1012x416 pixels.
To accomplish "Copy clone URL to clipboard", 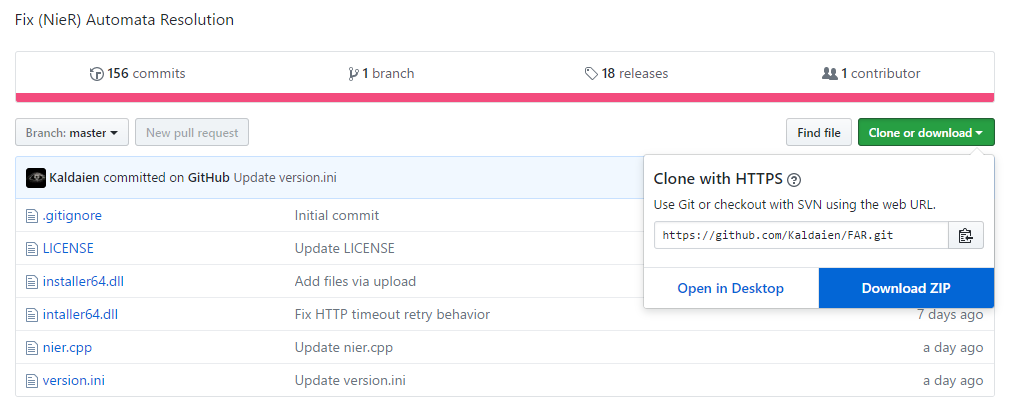I will (x=965, y=236).
